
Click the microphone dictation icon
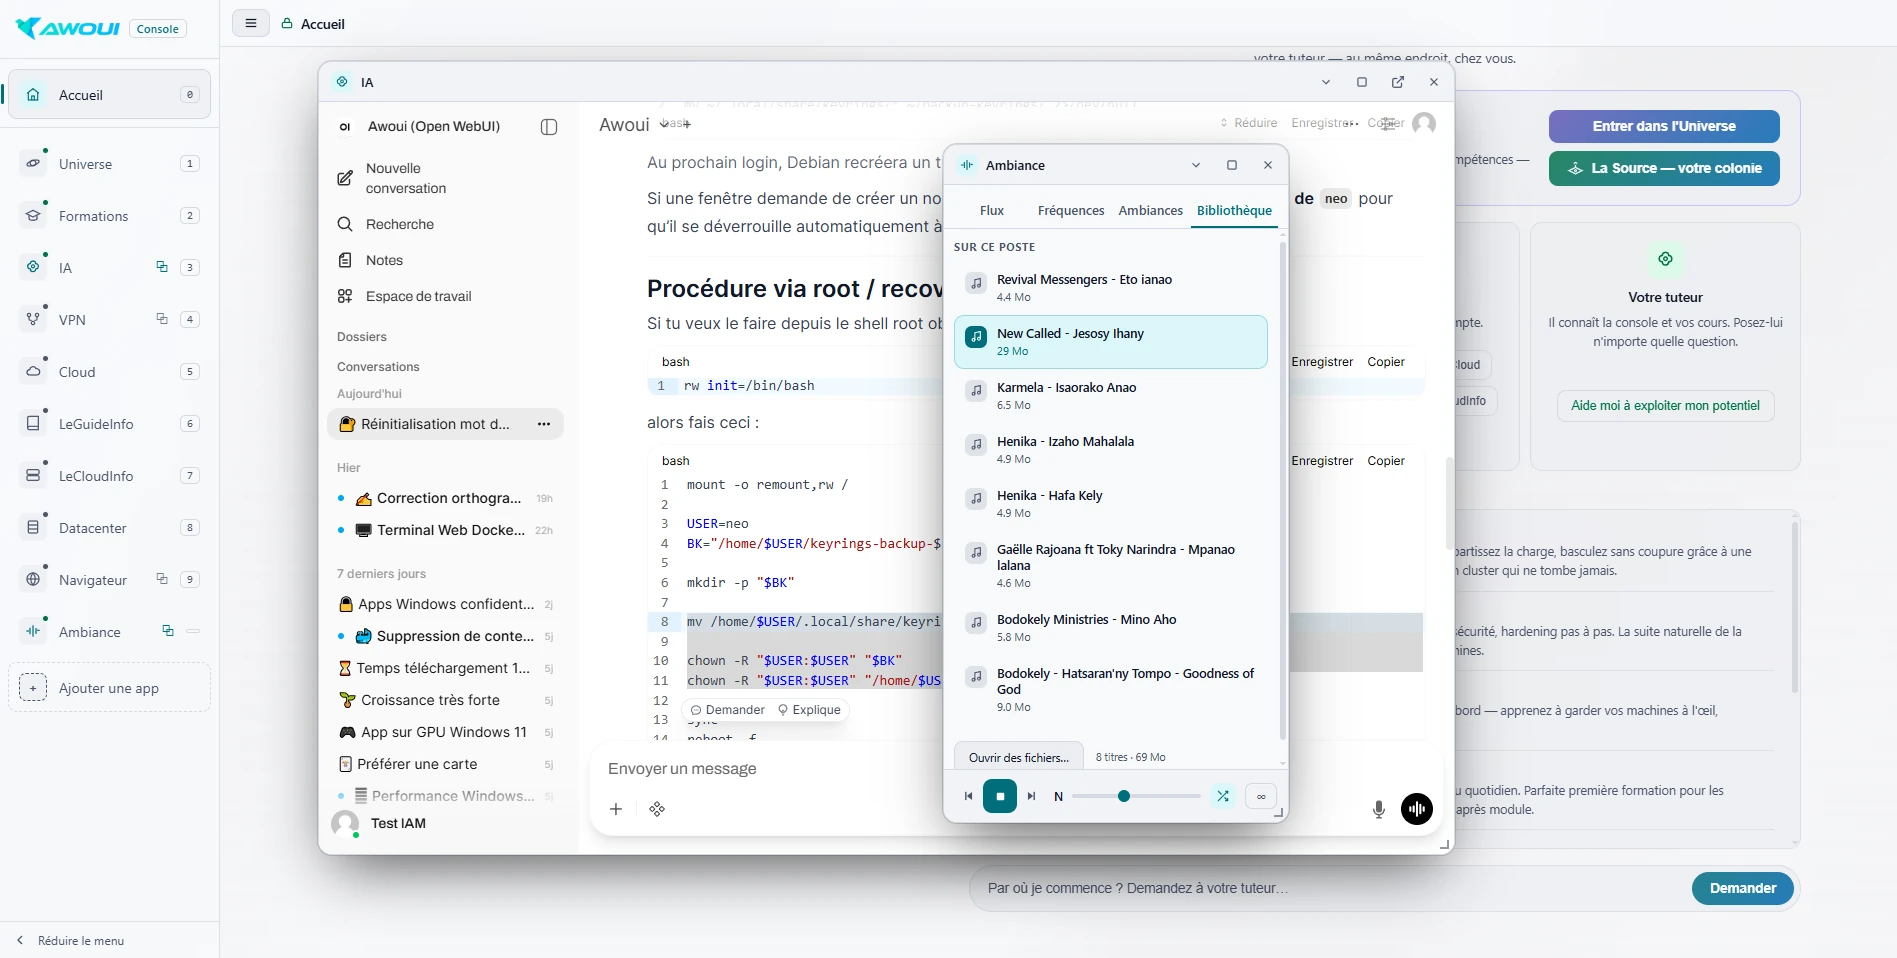click(x=1379, y=809)
